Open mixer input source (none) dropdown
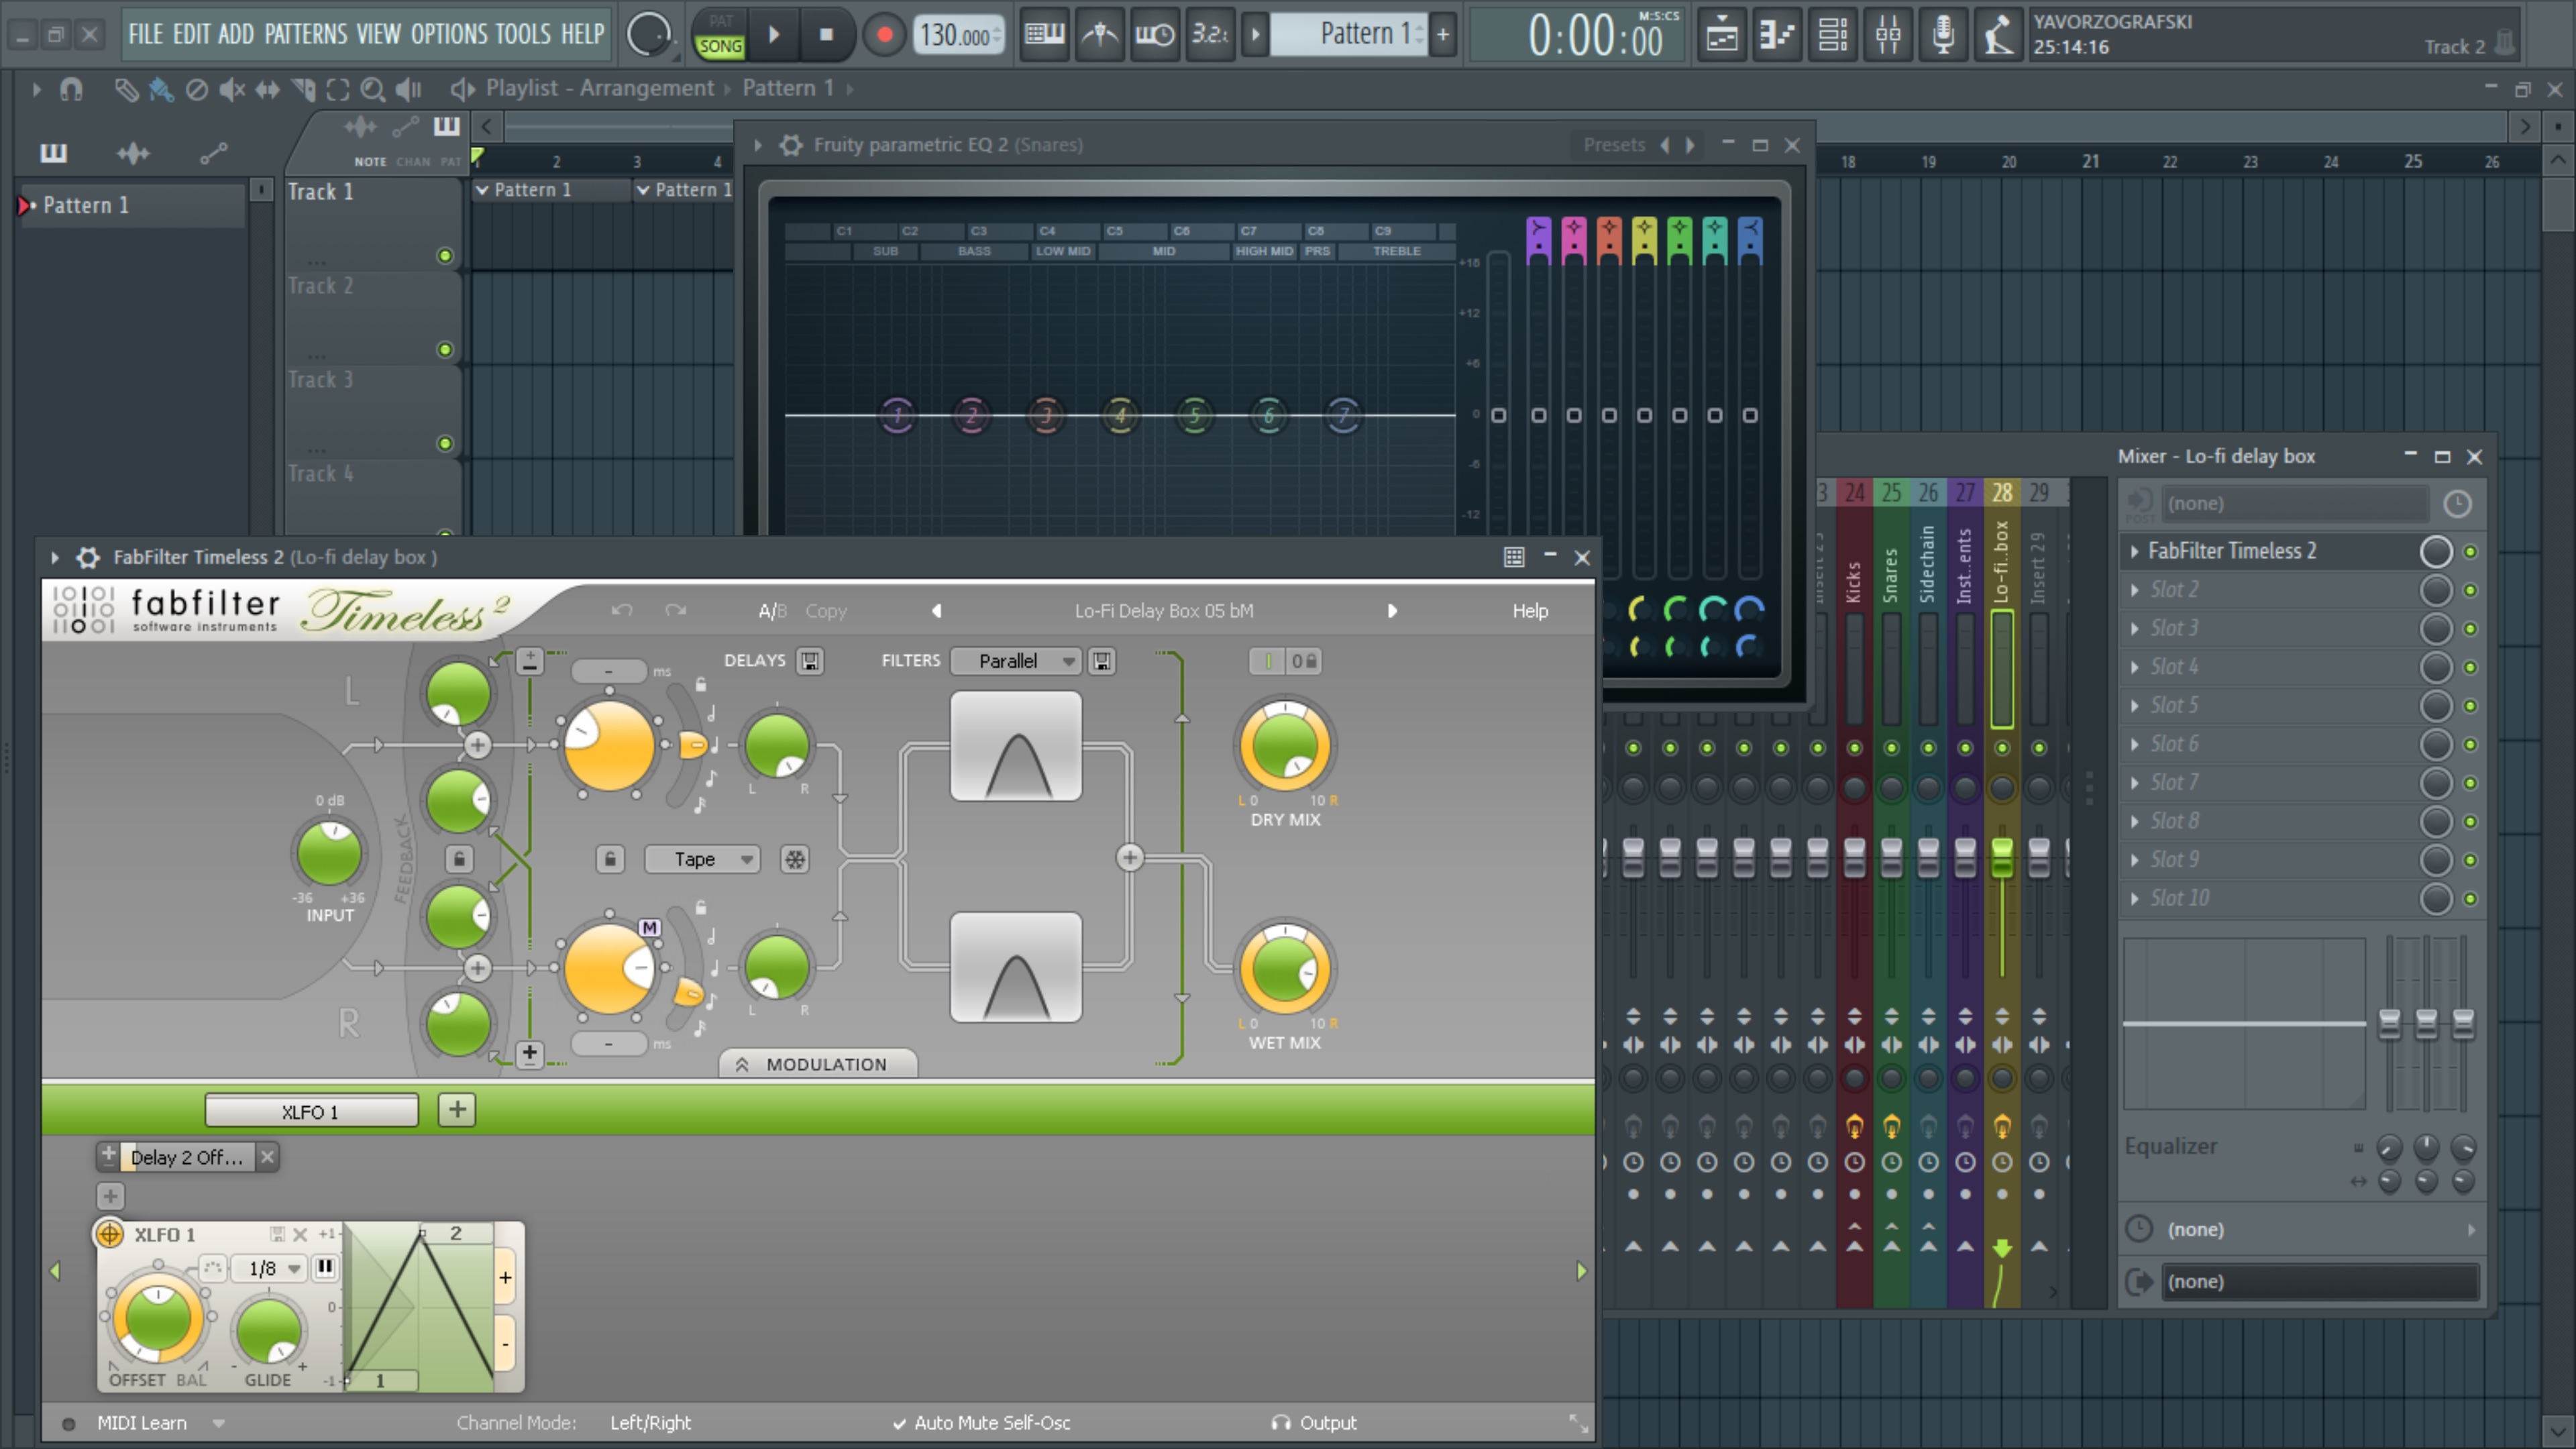Image resolution: width=2576 pixels, height=1449 pixels. [x=2296, y=504]
